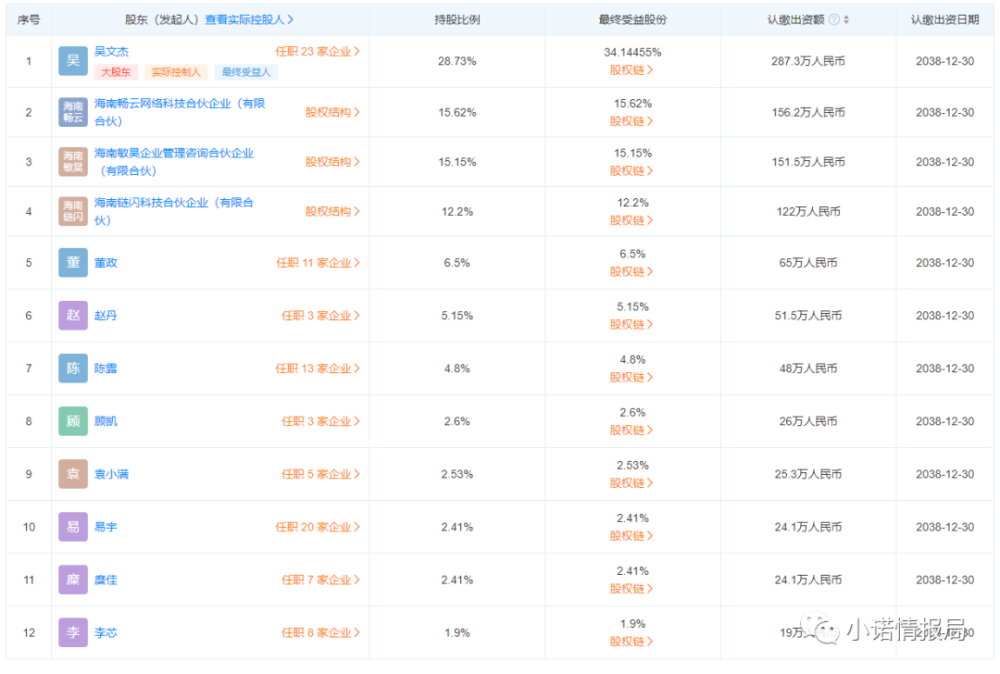Open 陈露 shareholder name link
Screen dimensions: 1000x674
pos(106,369)
